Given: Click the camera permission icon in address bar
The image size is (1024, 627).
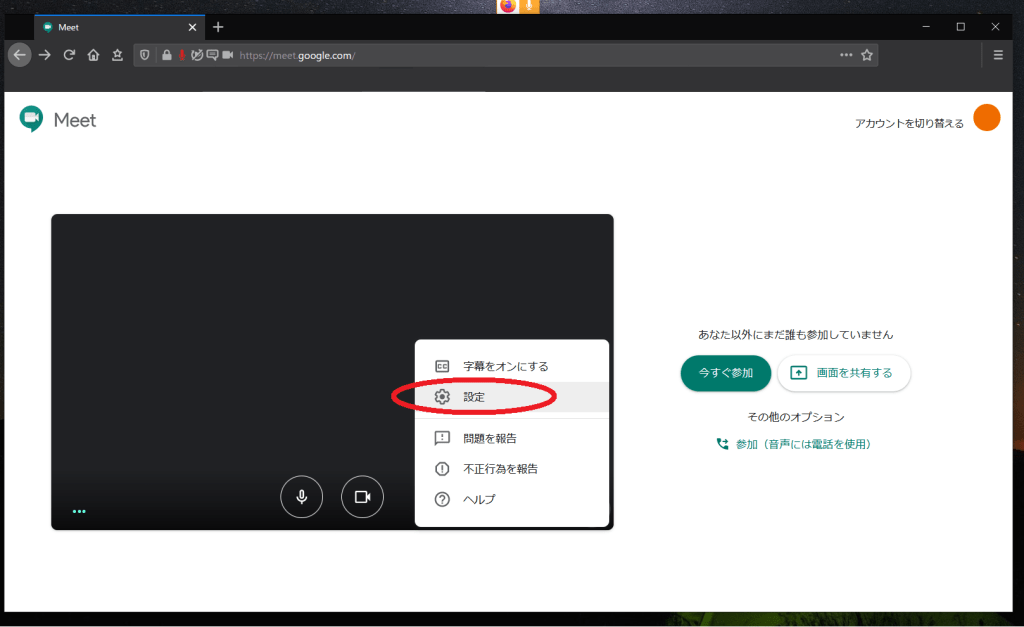Looking at the screenshot, I should click(227, 55).
